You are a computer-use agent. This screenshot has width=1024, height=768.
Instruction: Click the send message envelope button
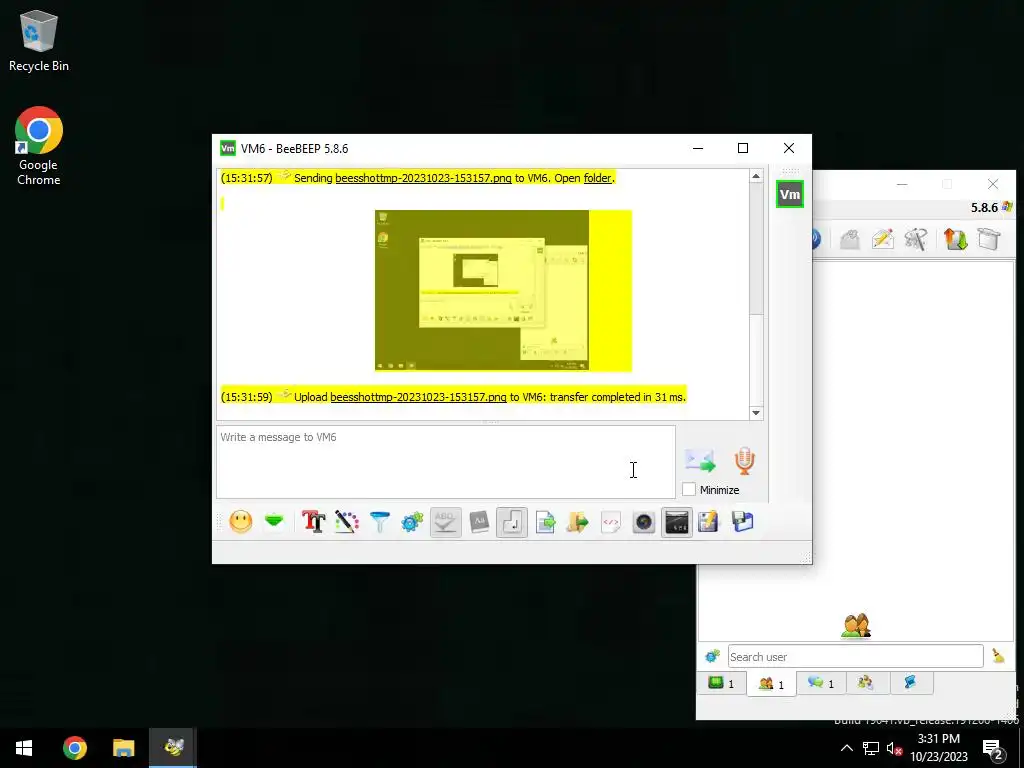coord(700,460)
